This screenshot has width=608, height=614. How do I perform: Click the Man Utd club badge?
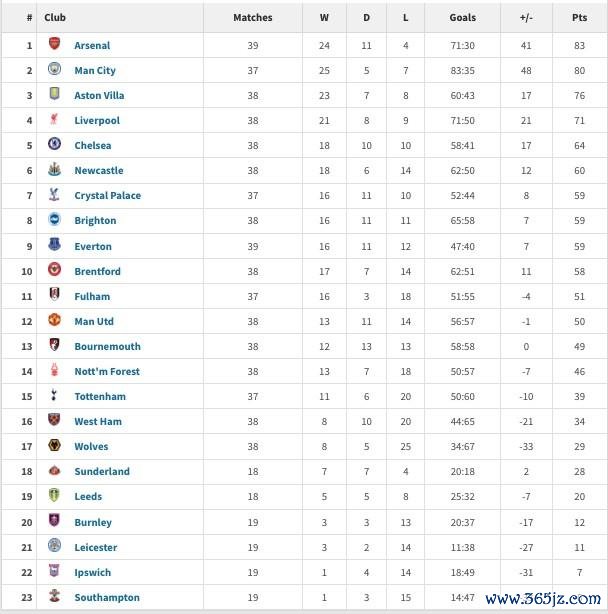[x=54, y=321]
